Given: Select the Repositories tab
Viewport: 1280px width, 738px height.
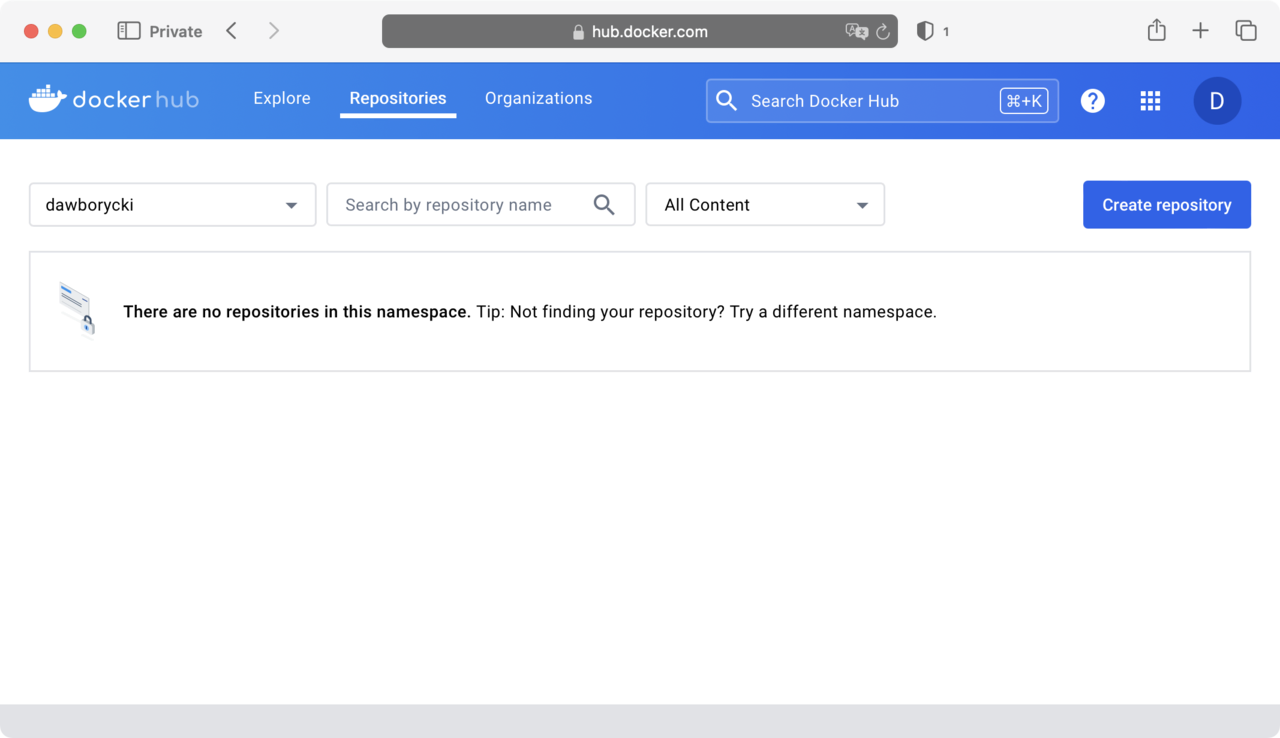Looking at the screenshot, I should [398, 98].
